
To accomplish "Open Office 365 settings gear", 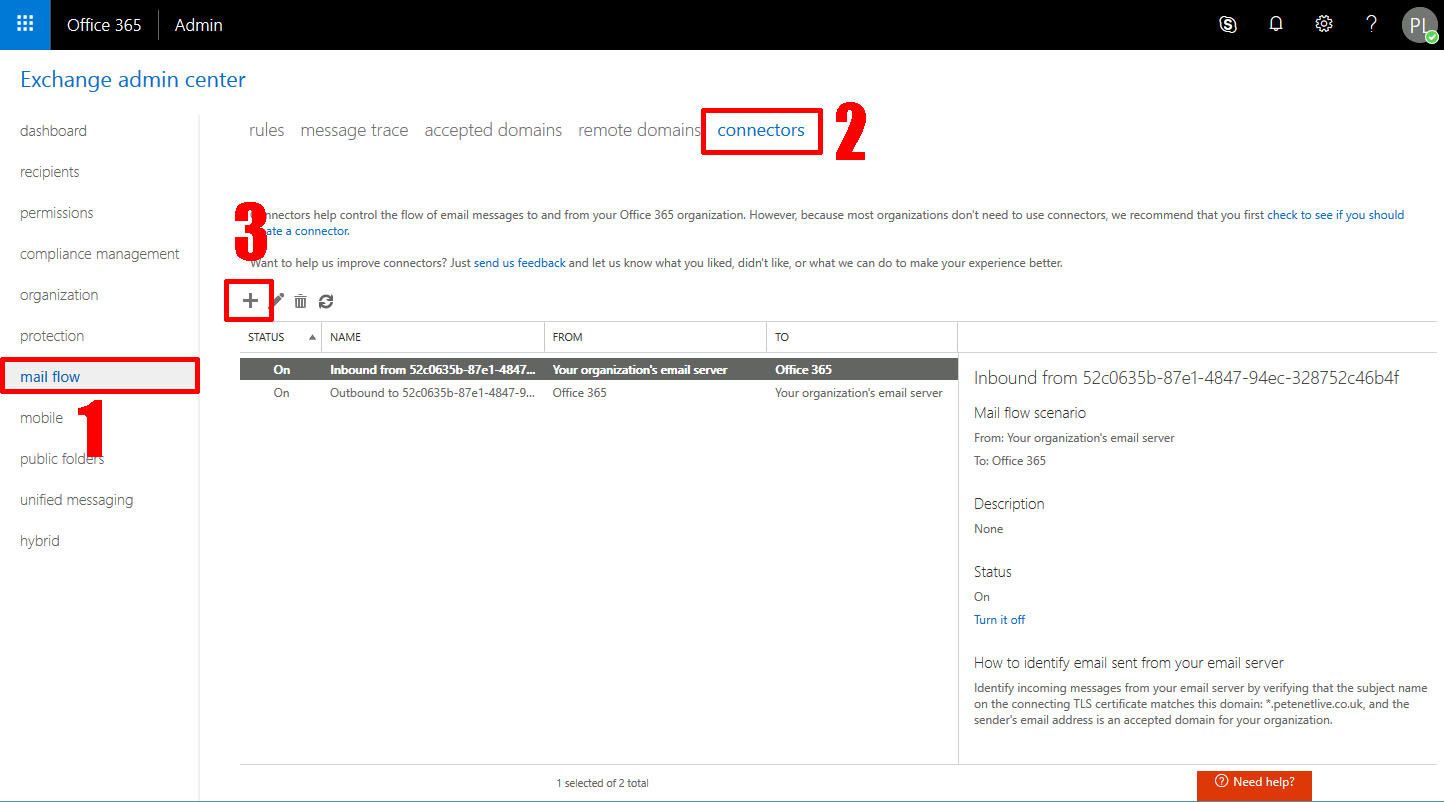I will [1324, 24].
